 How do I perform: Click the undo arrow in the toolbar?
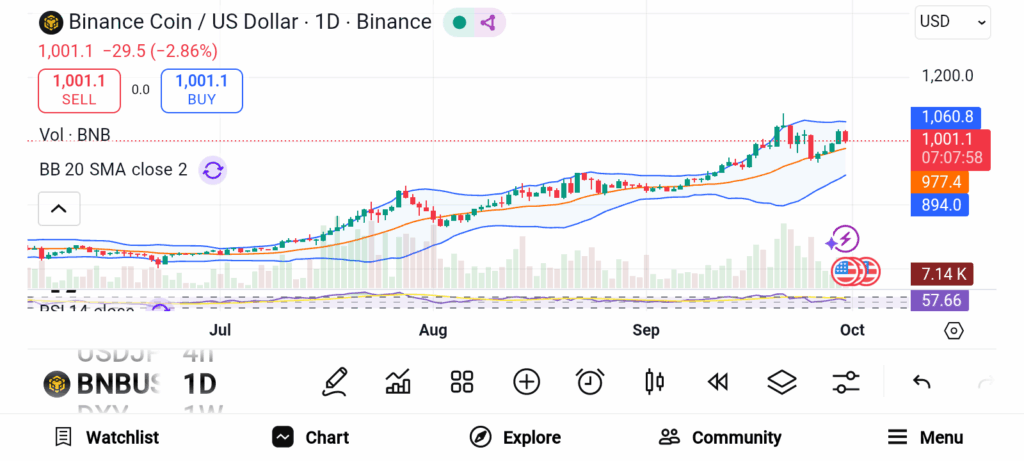pos(922,381)
